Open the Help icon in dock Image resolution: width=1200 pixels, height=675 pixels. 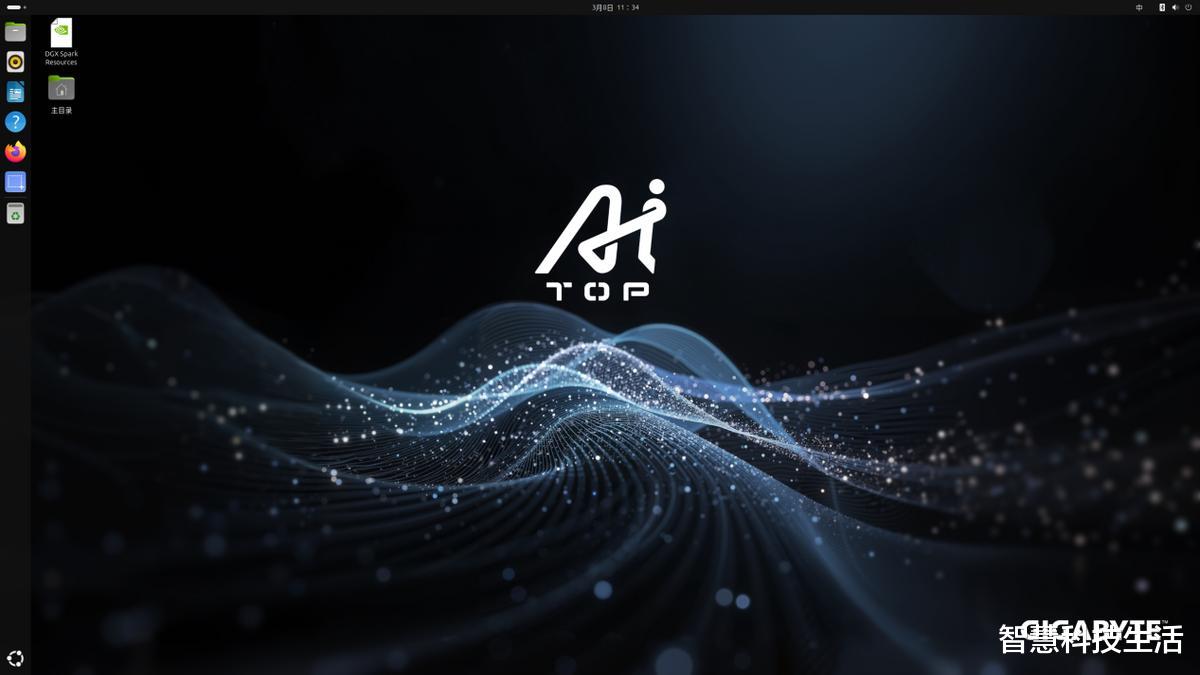pos(15,122)
